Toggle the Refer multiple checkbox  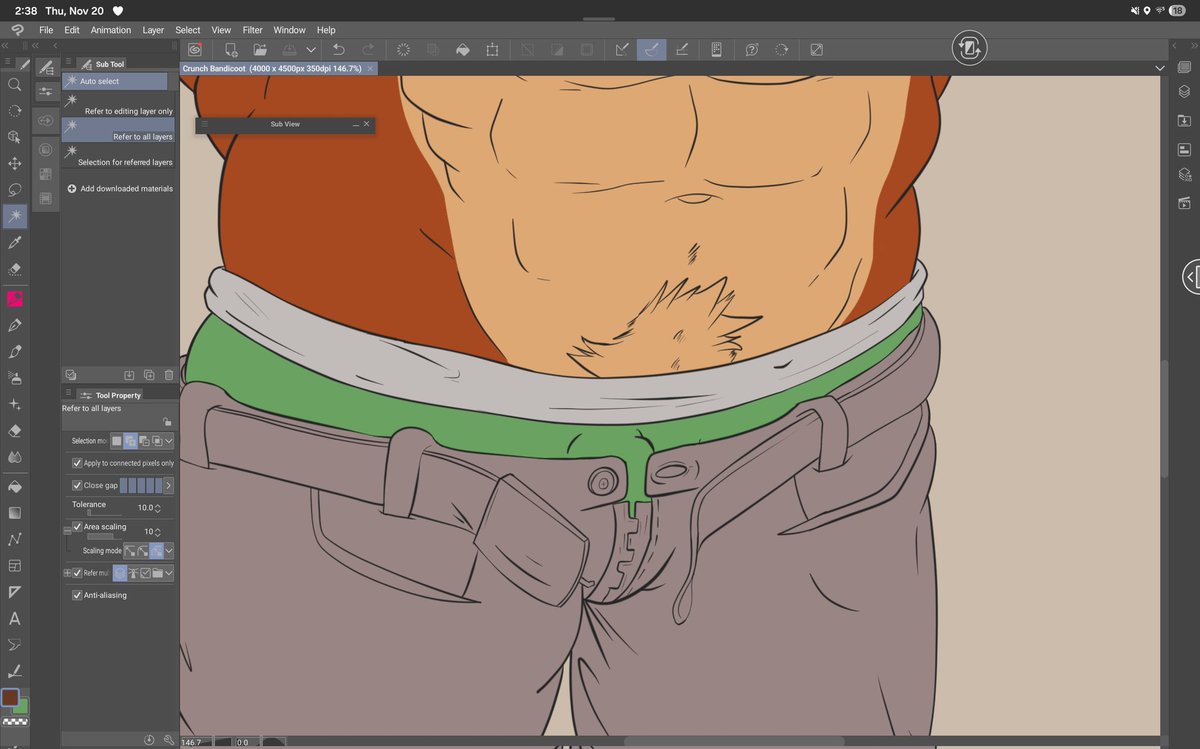77,573
